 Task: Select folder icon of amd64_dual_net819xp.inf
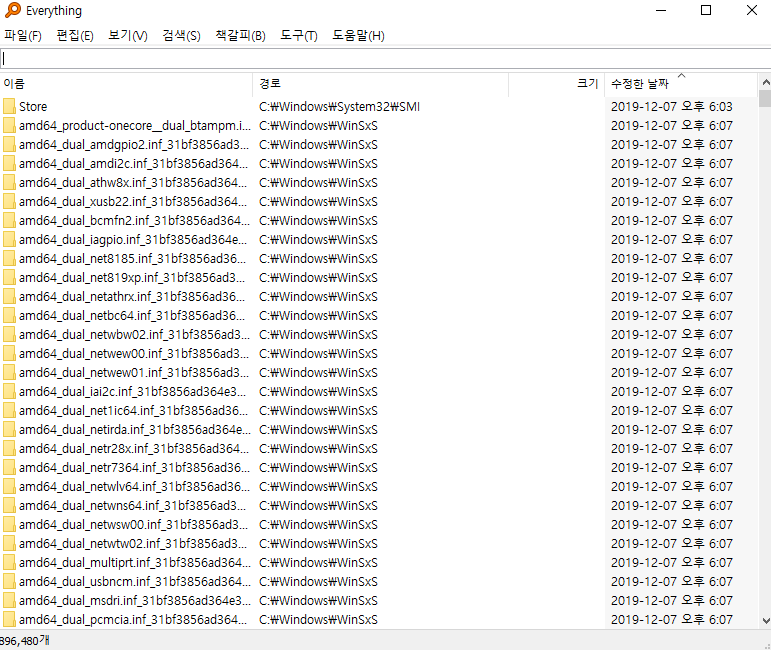pyautogui.click(x=9, y=278)
